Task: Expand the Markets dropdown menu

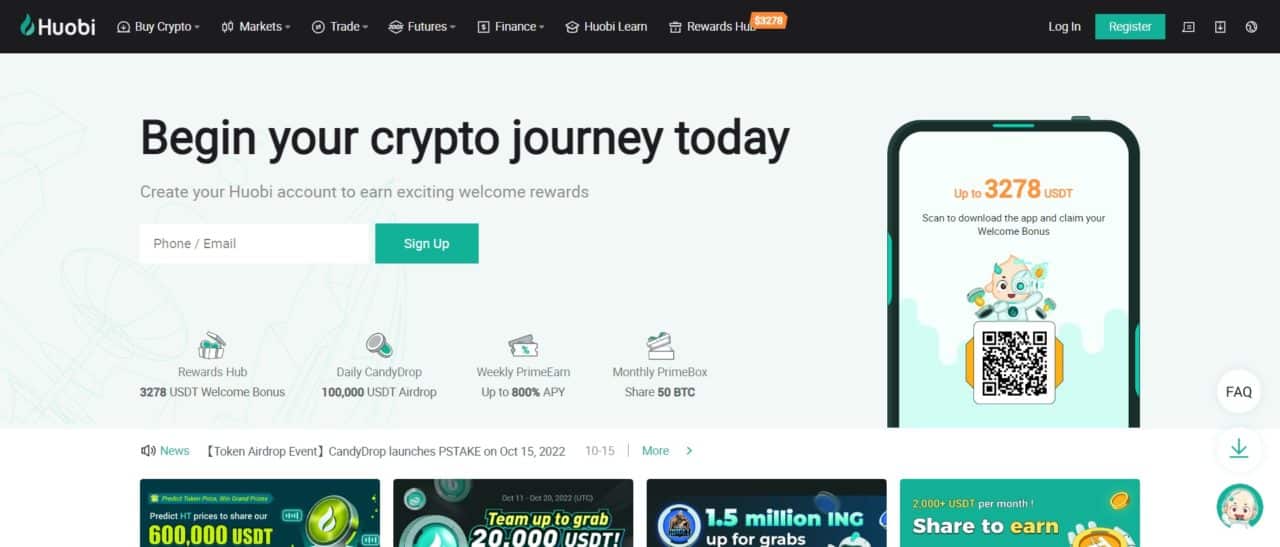Action: point(256,27)
